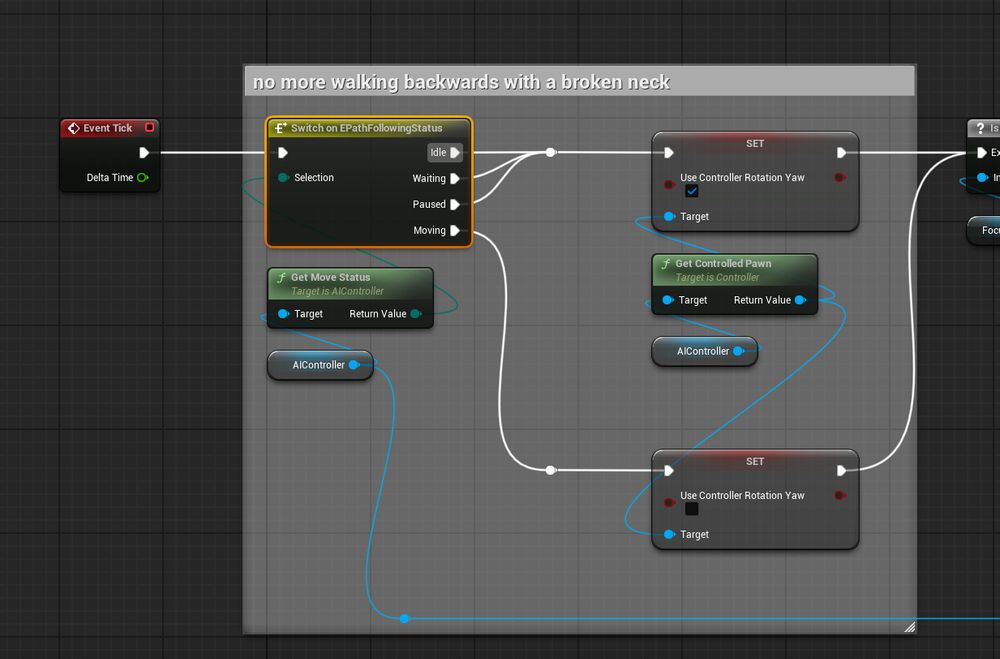The height and width of the screenshot is (659, 1000).
Task: Click the lower SET node red boolean output pin
Action: click(x=841, y=495)
